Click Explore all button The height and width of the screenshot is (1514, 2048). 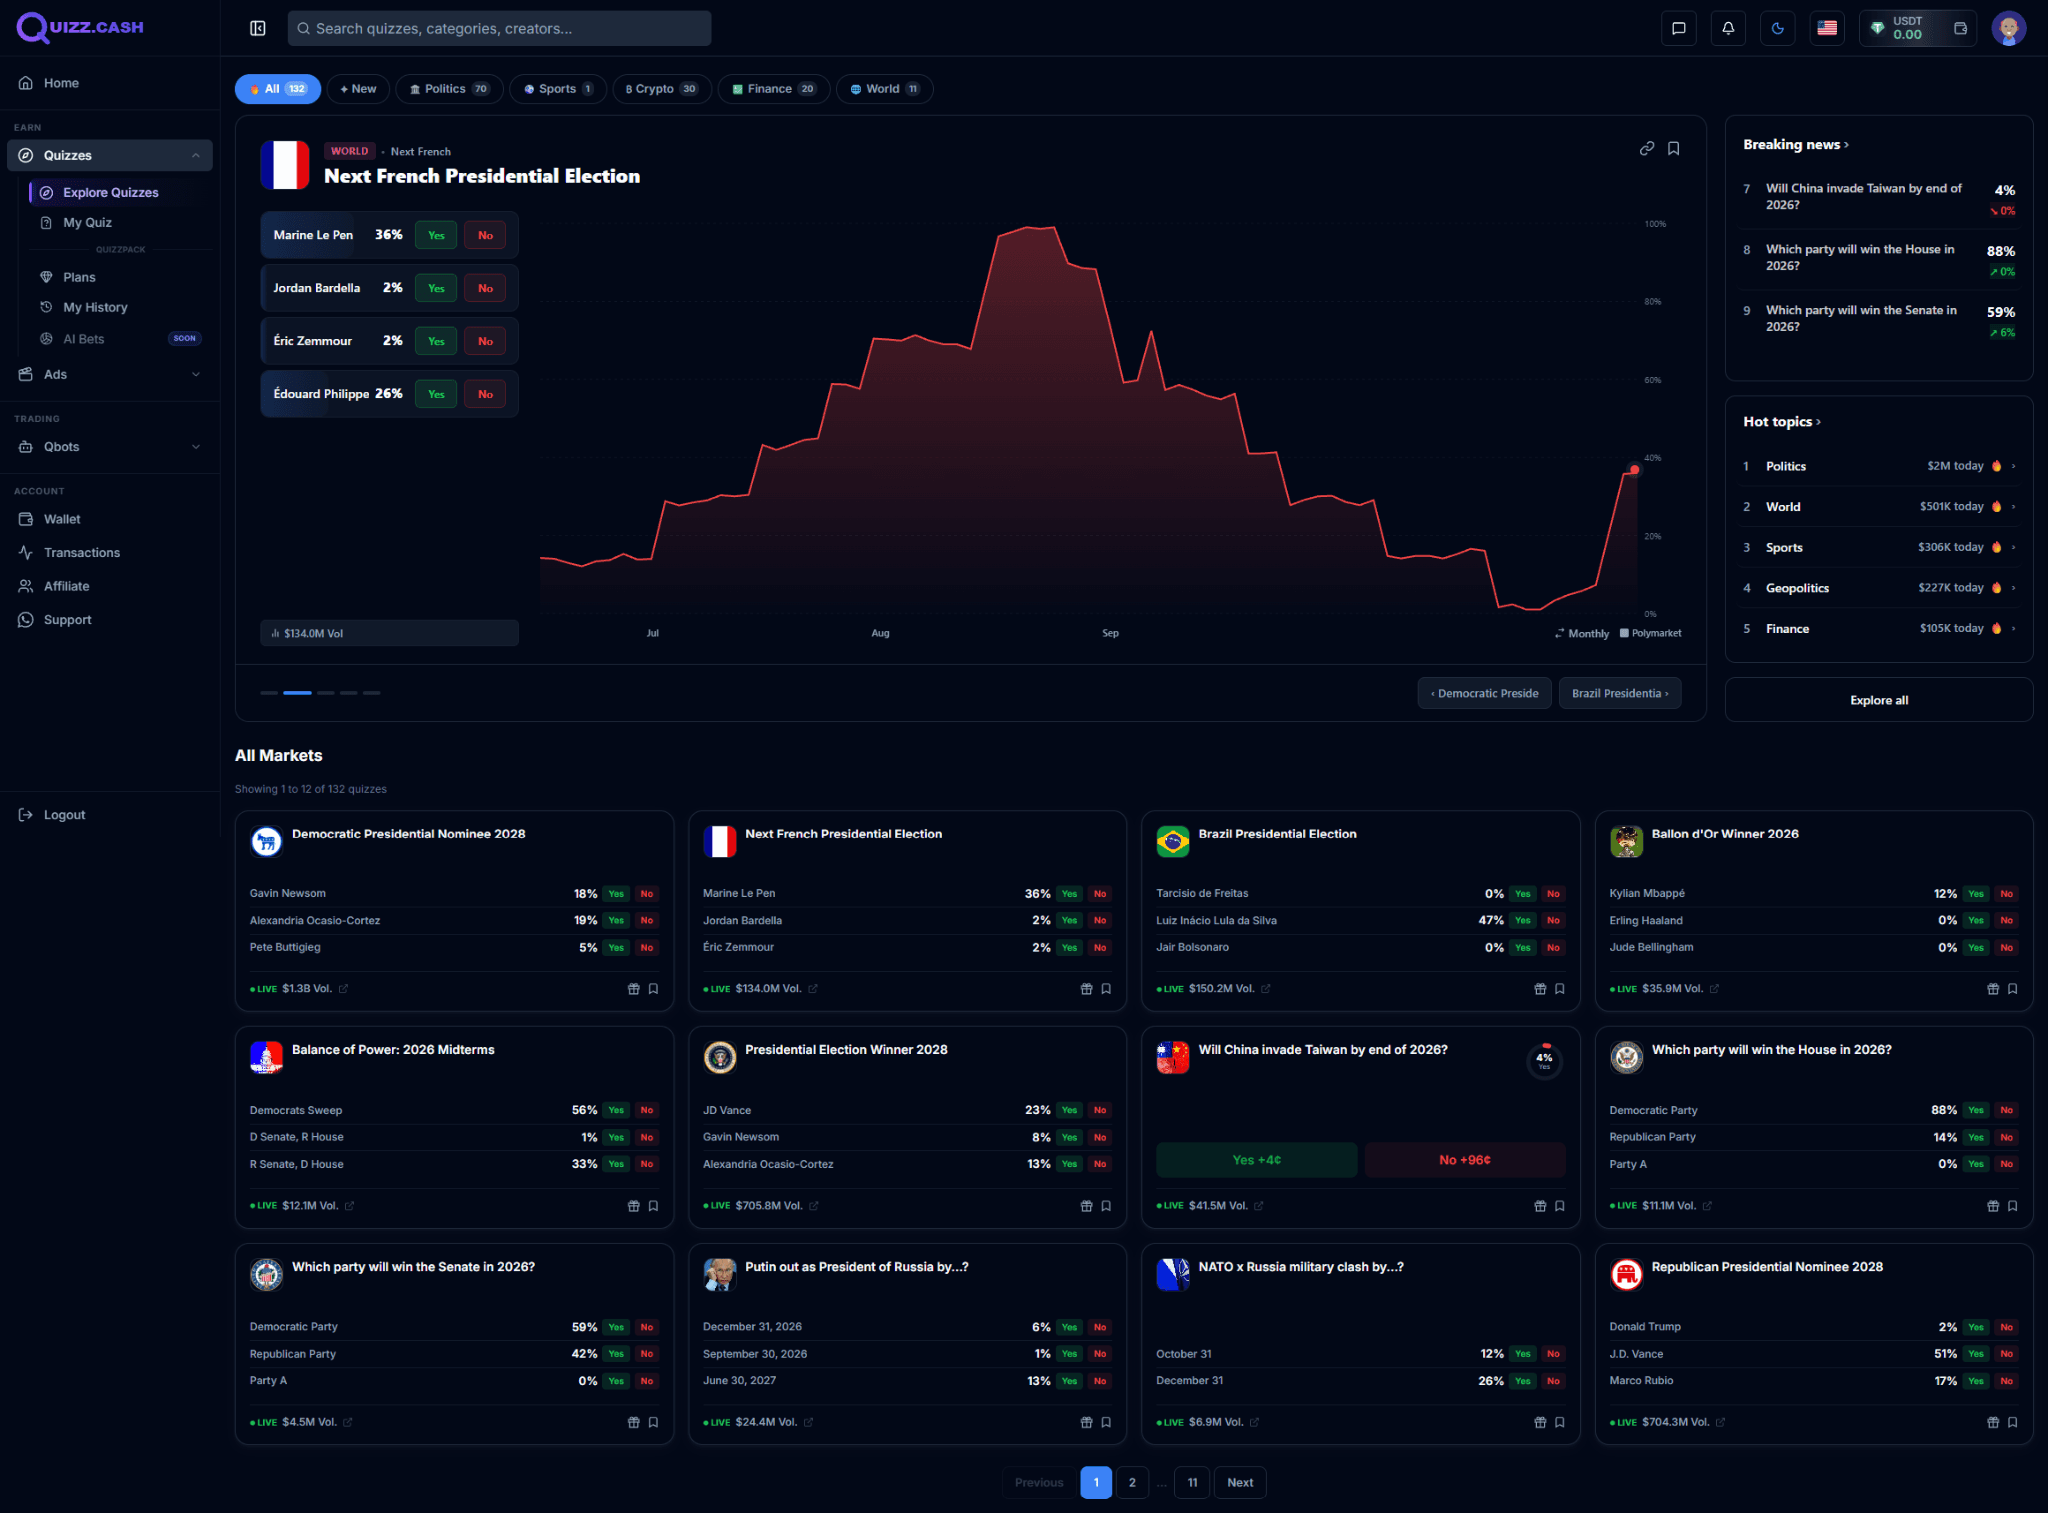pos(1879,700)
